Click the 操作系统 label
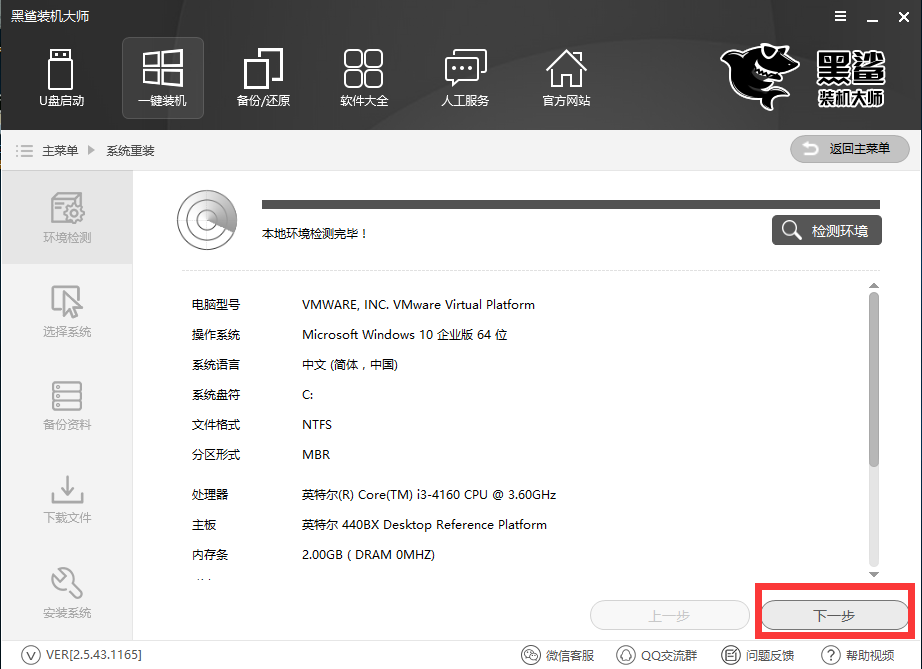This screenshot has height=669, width=922. tap(216, 334)
